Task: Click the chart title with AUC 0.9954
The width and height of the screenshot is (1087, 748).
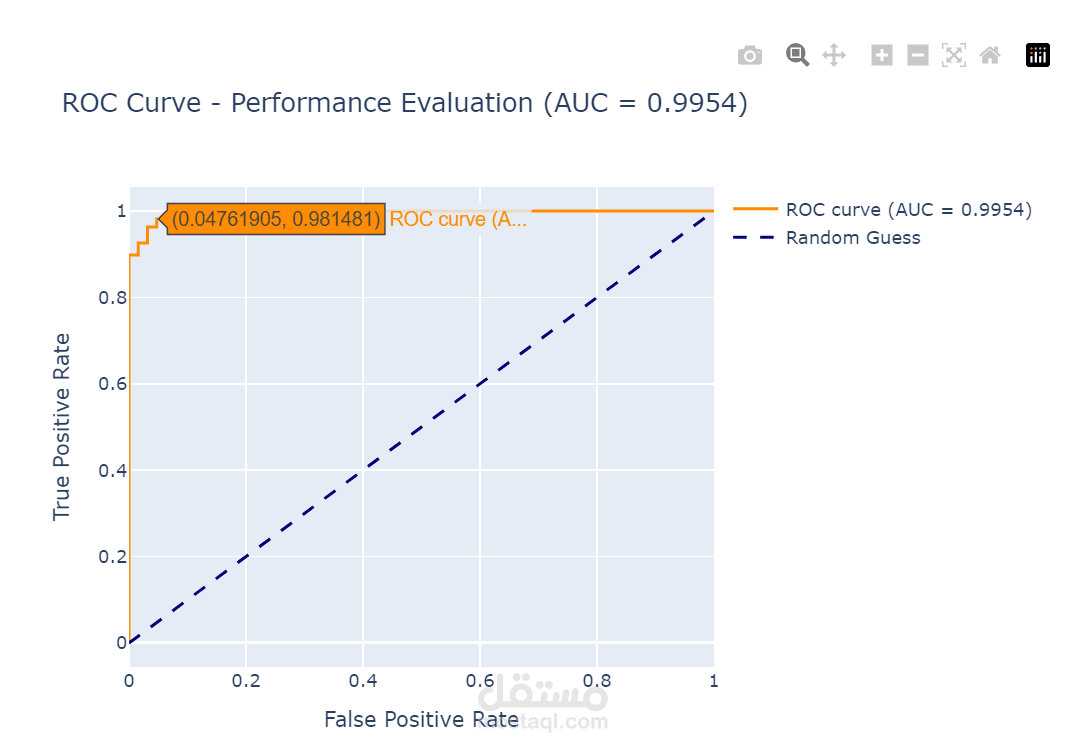Action: tap(405, 103)
